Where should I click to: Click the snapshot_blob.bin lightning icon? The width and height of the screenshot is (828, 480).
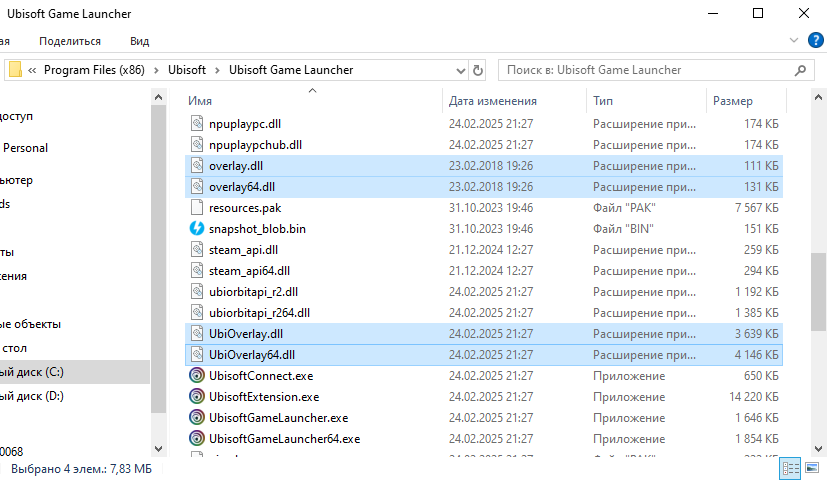(x=197, y=229)
